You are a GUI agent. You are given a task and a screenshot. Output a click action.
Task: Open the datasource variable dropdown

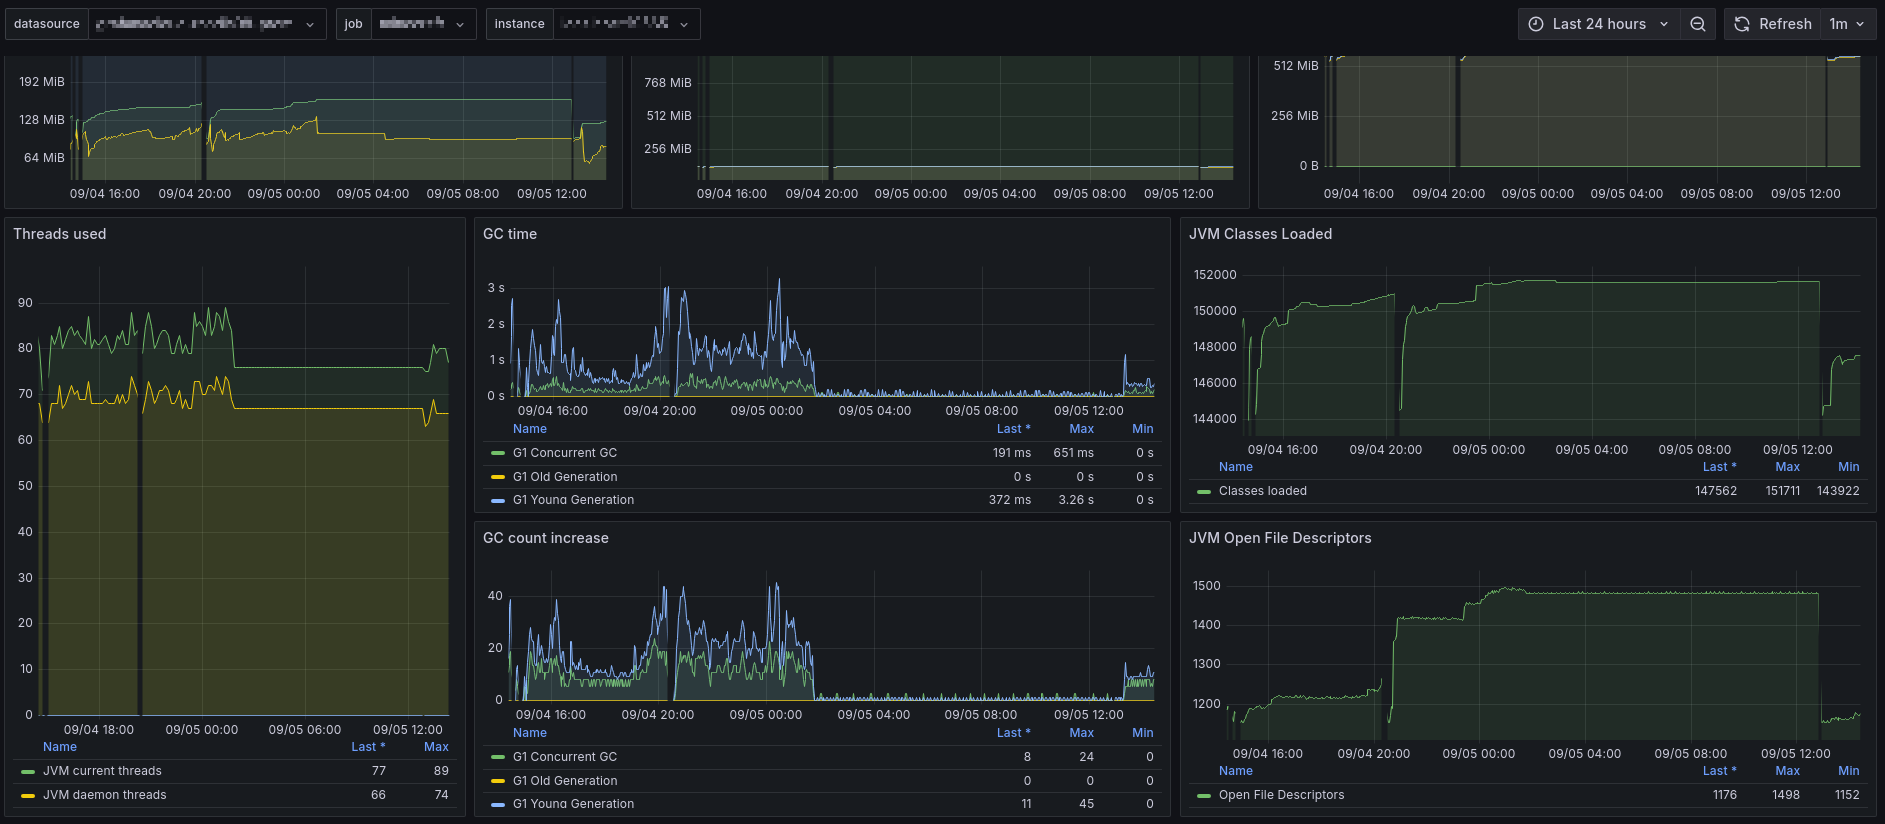(x=207, y=24)
